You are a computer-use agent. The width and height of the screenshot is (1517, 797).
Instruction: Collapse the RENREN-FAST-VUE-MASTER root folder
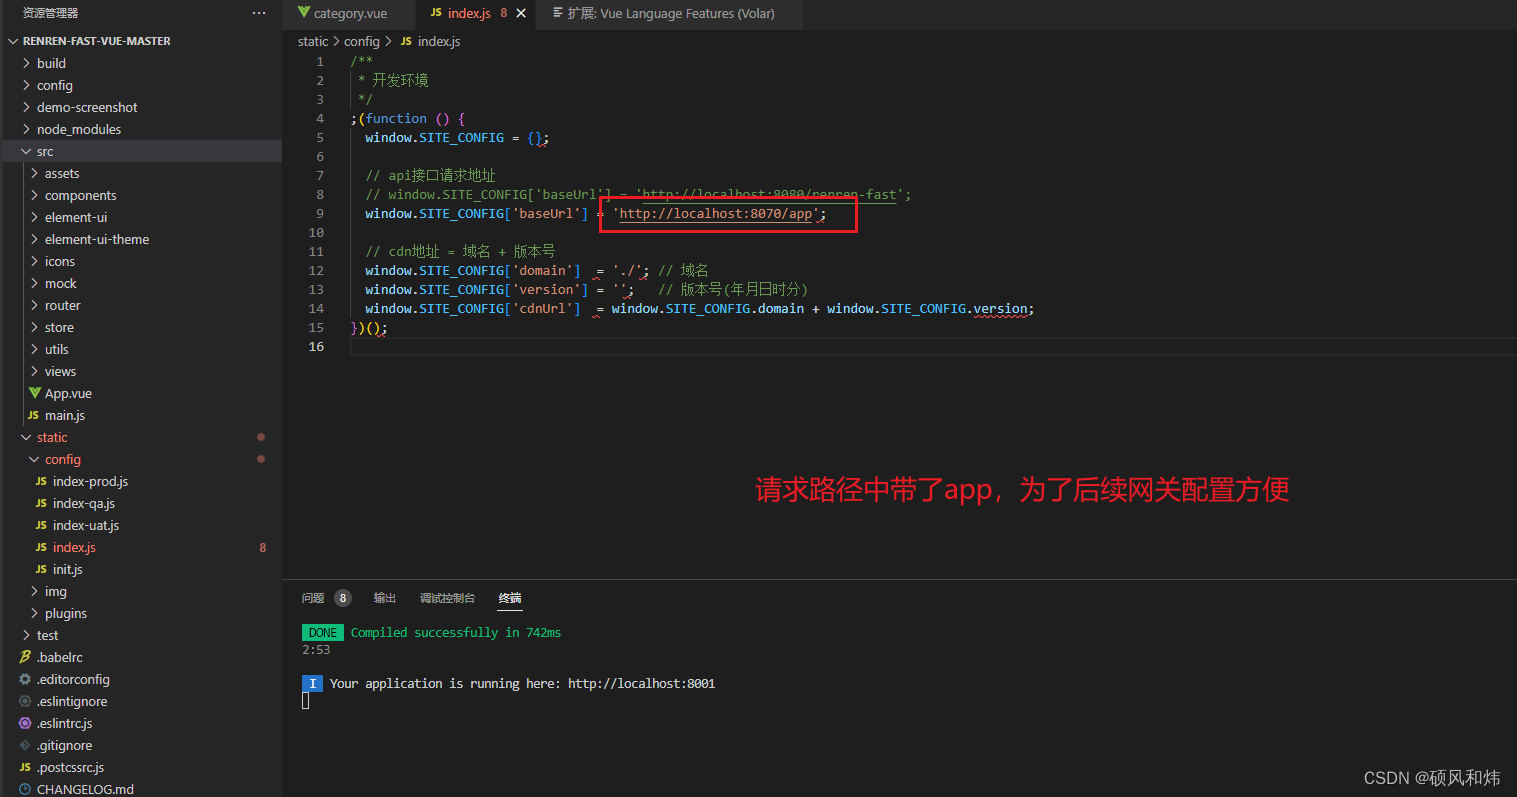point(96,41)
